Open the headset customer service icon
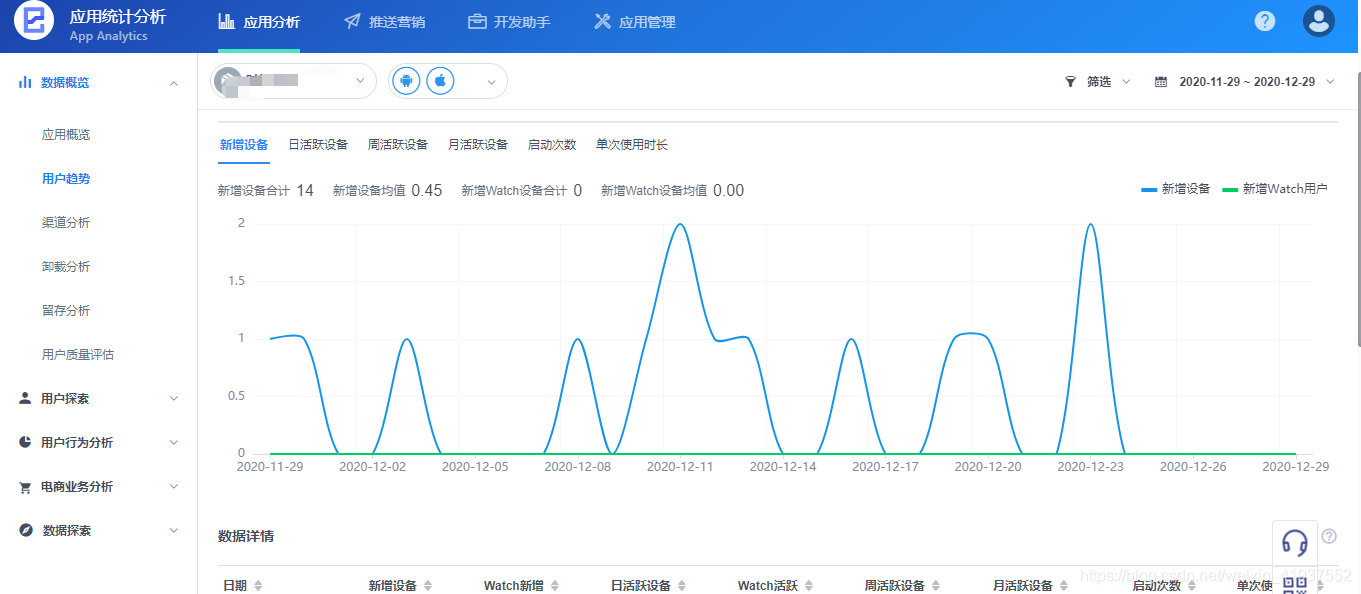The image size is (1361, 594). pos(1295,542)
